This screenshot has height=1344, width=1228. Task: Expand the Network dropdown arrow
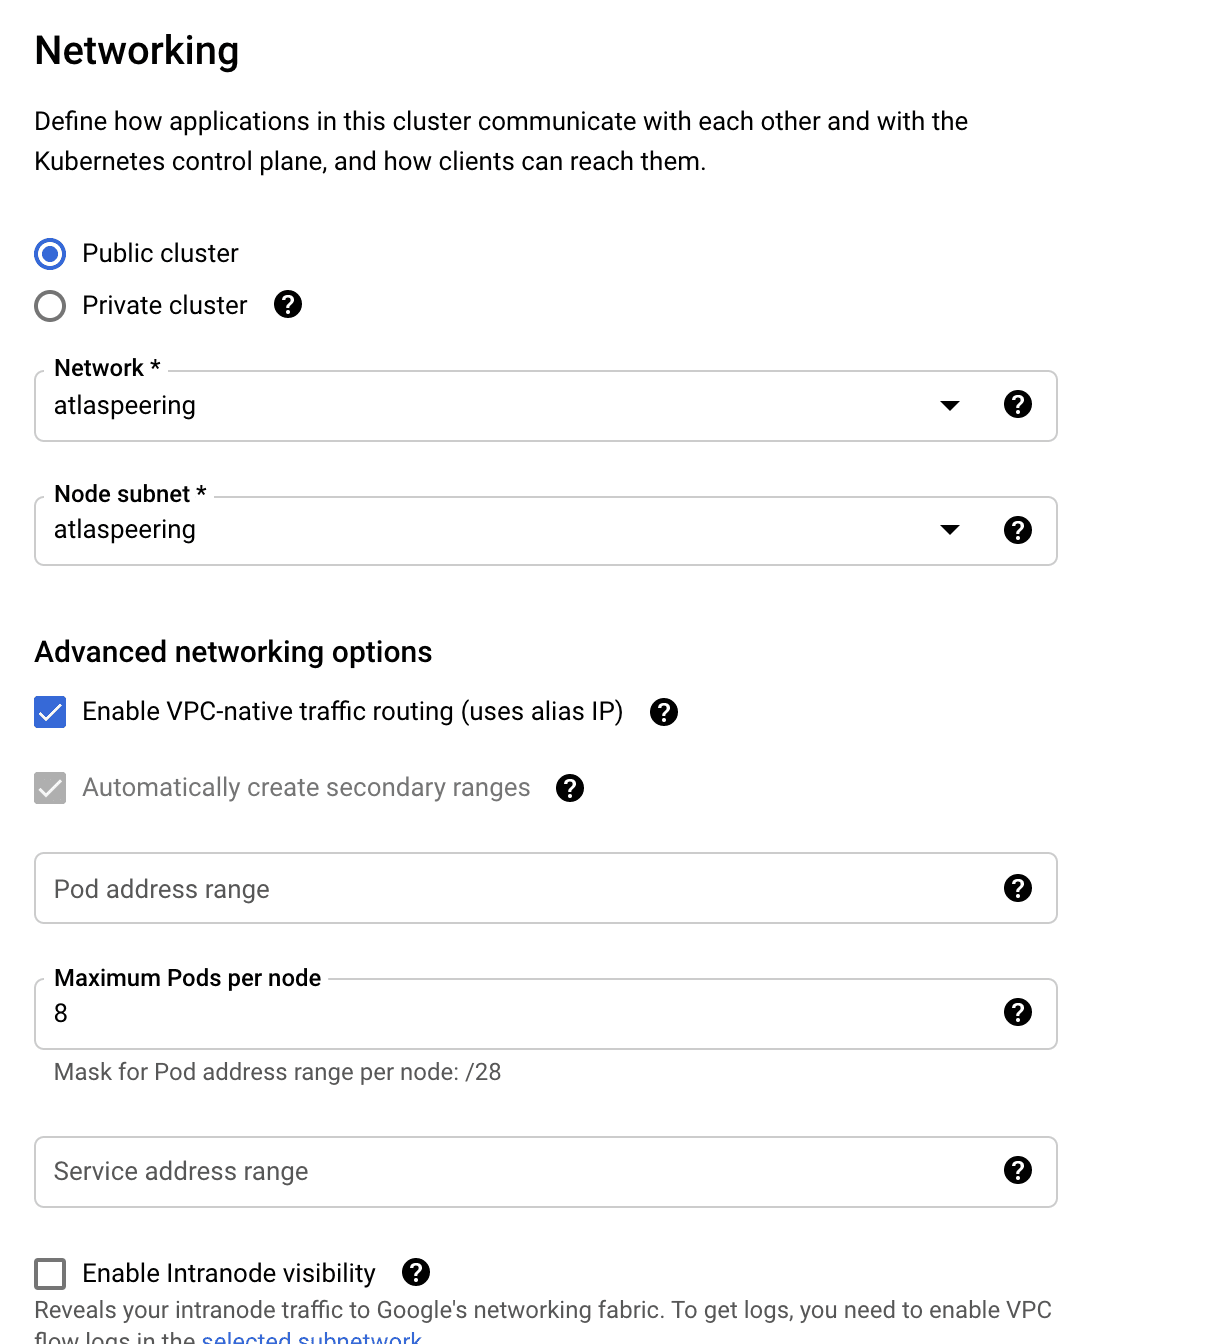(950, 405)
